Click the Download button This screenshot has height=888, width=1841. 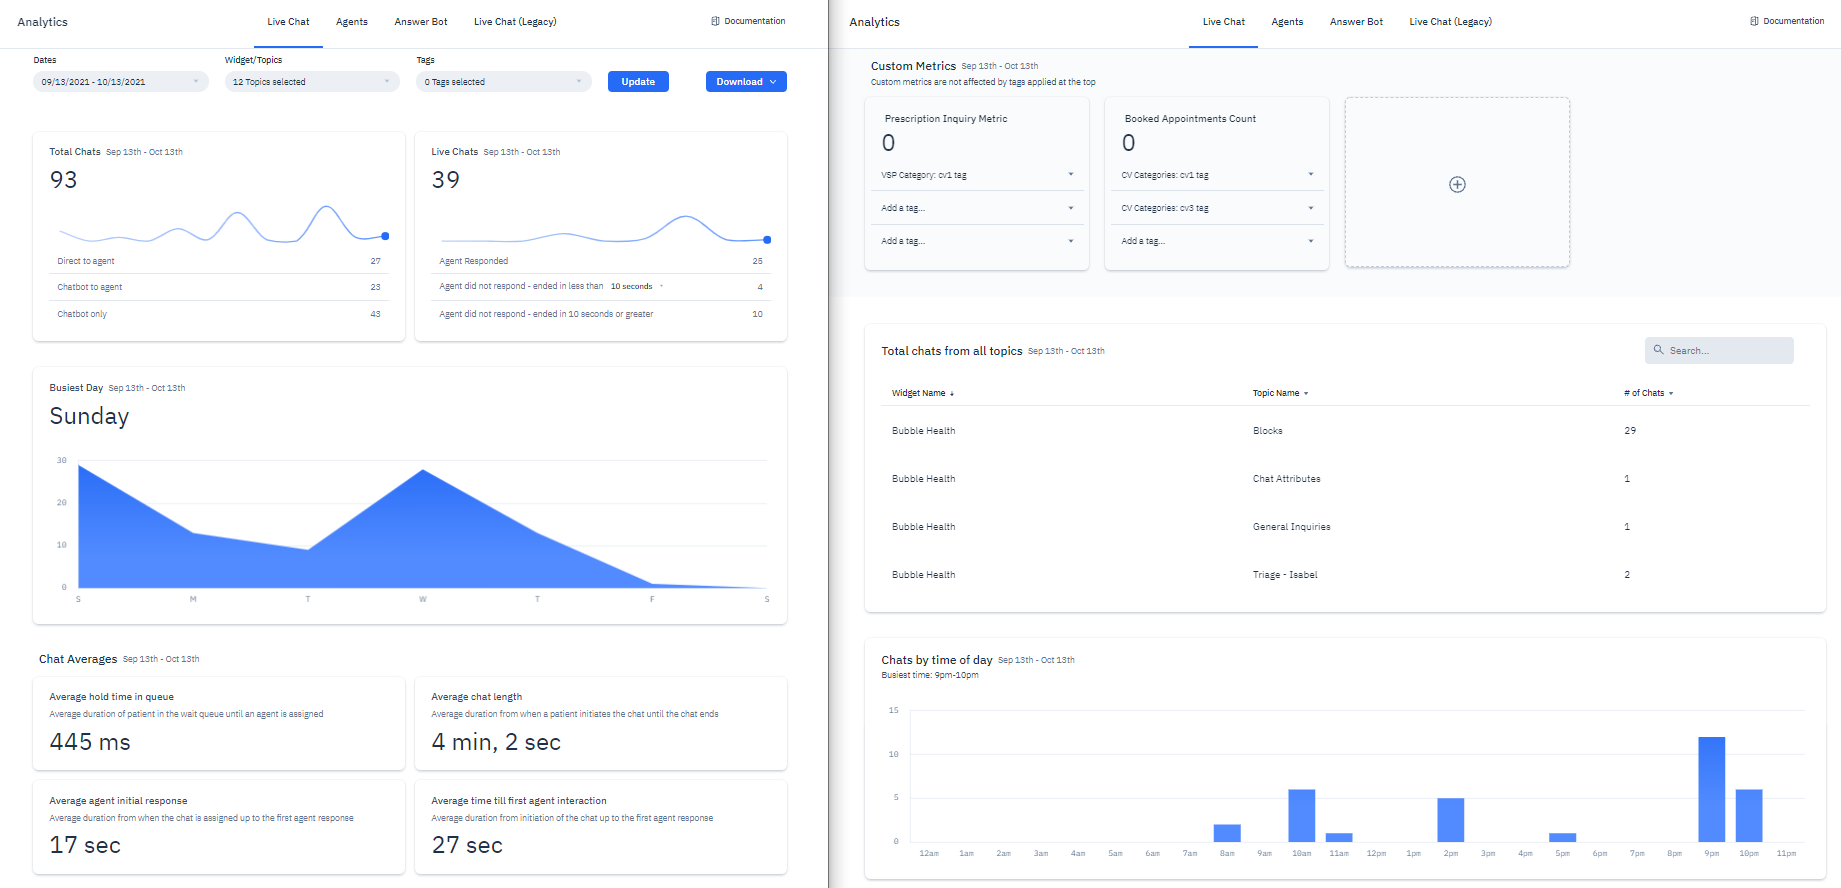[746, 82]
